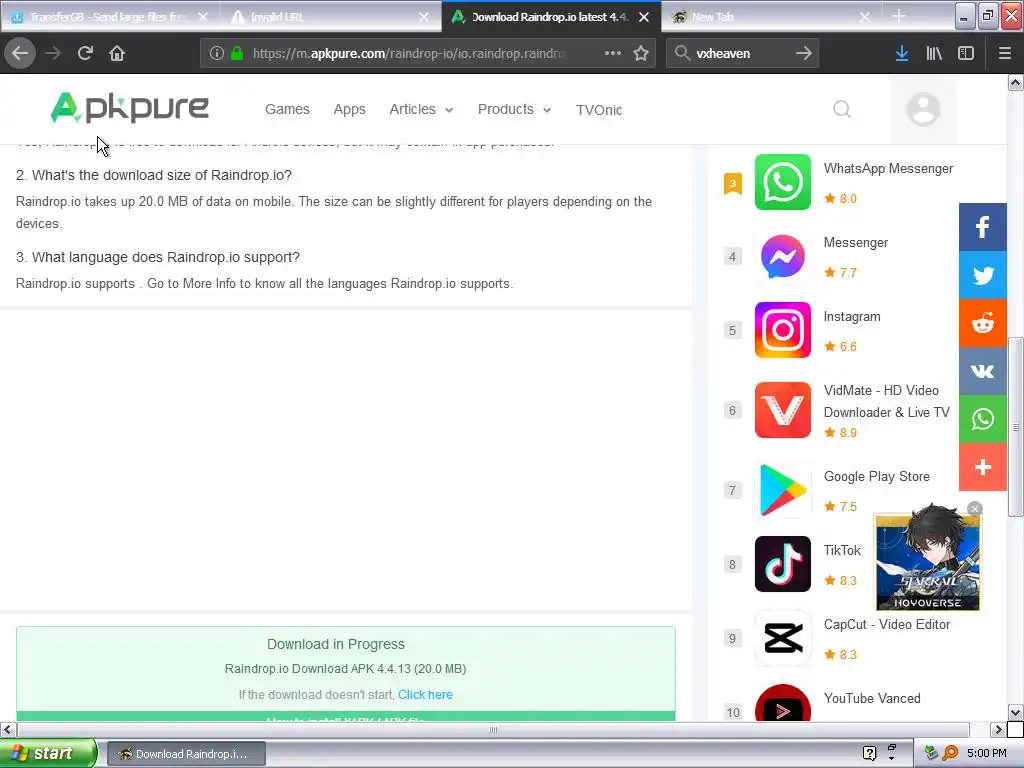This screenshot has height=768, width=1024.
Task: Share page on VK
Action: [982, 371]
